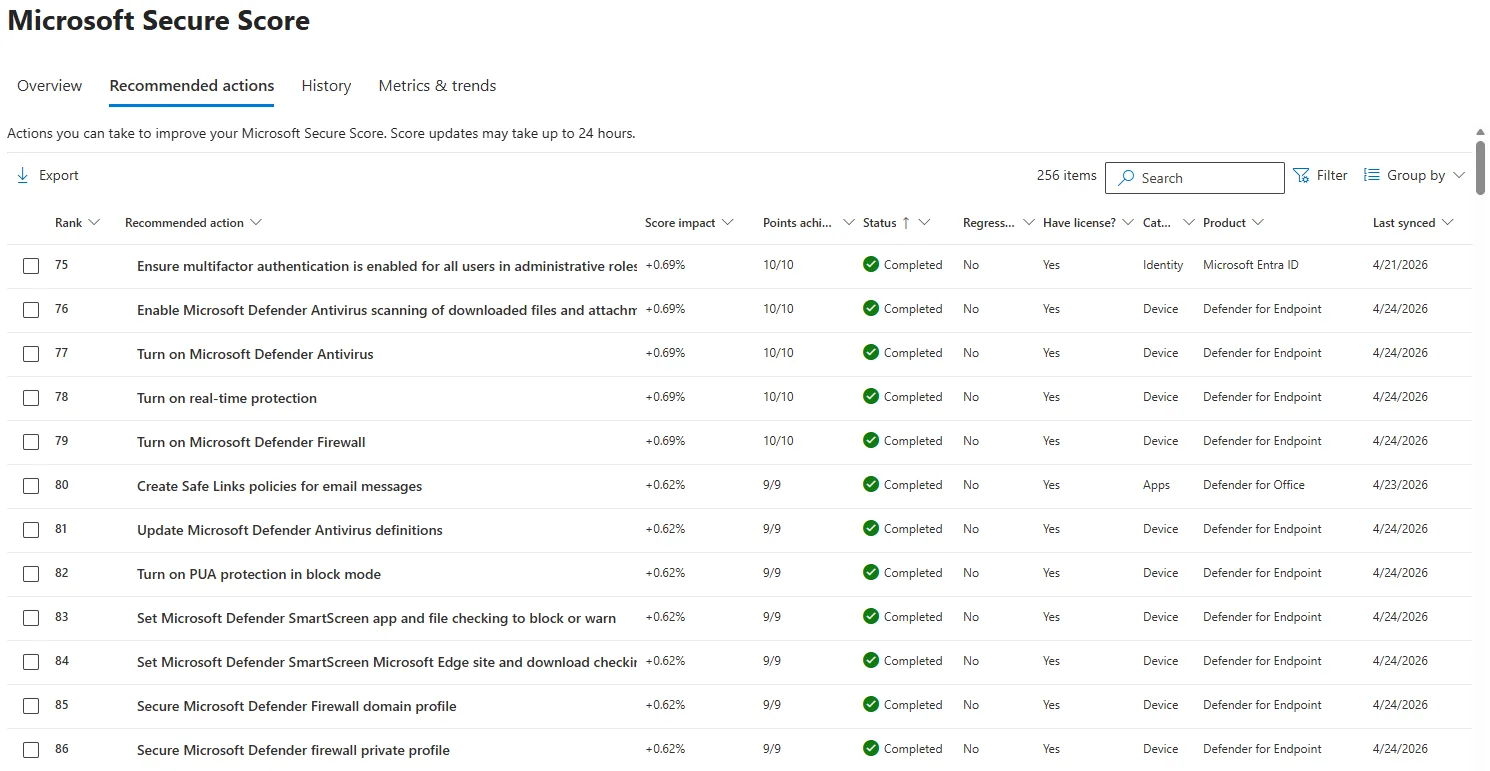Open the Points achieved column dropdown
This screenshot has width=1490, height=771.
(x=849, y=223)
